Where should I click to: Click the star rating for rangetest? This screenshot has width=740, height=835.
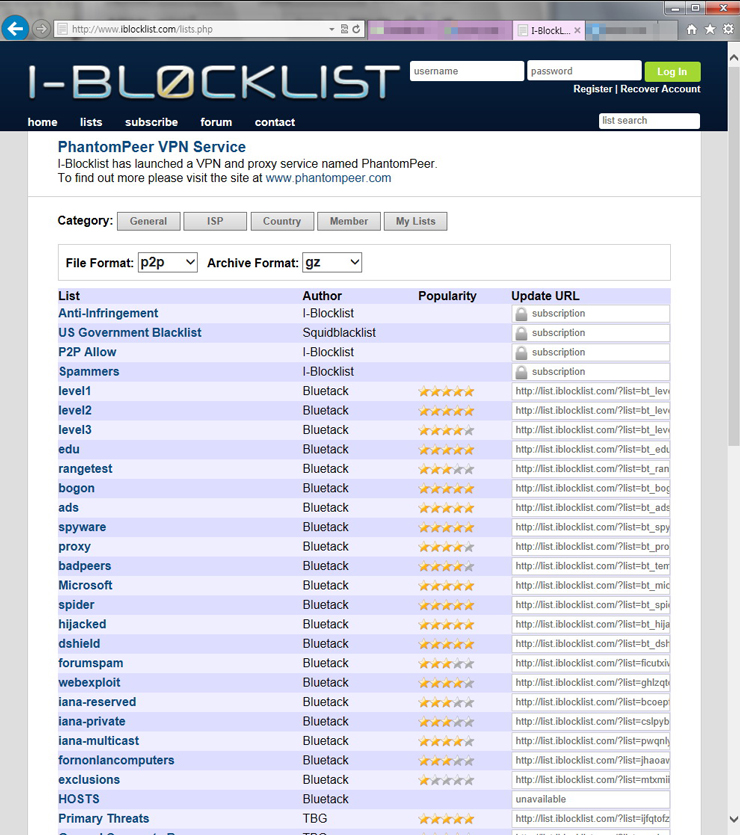[x=446, y=470]
